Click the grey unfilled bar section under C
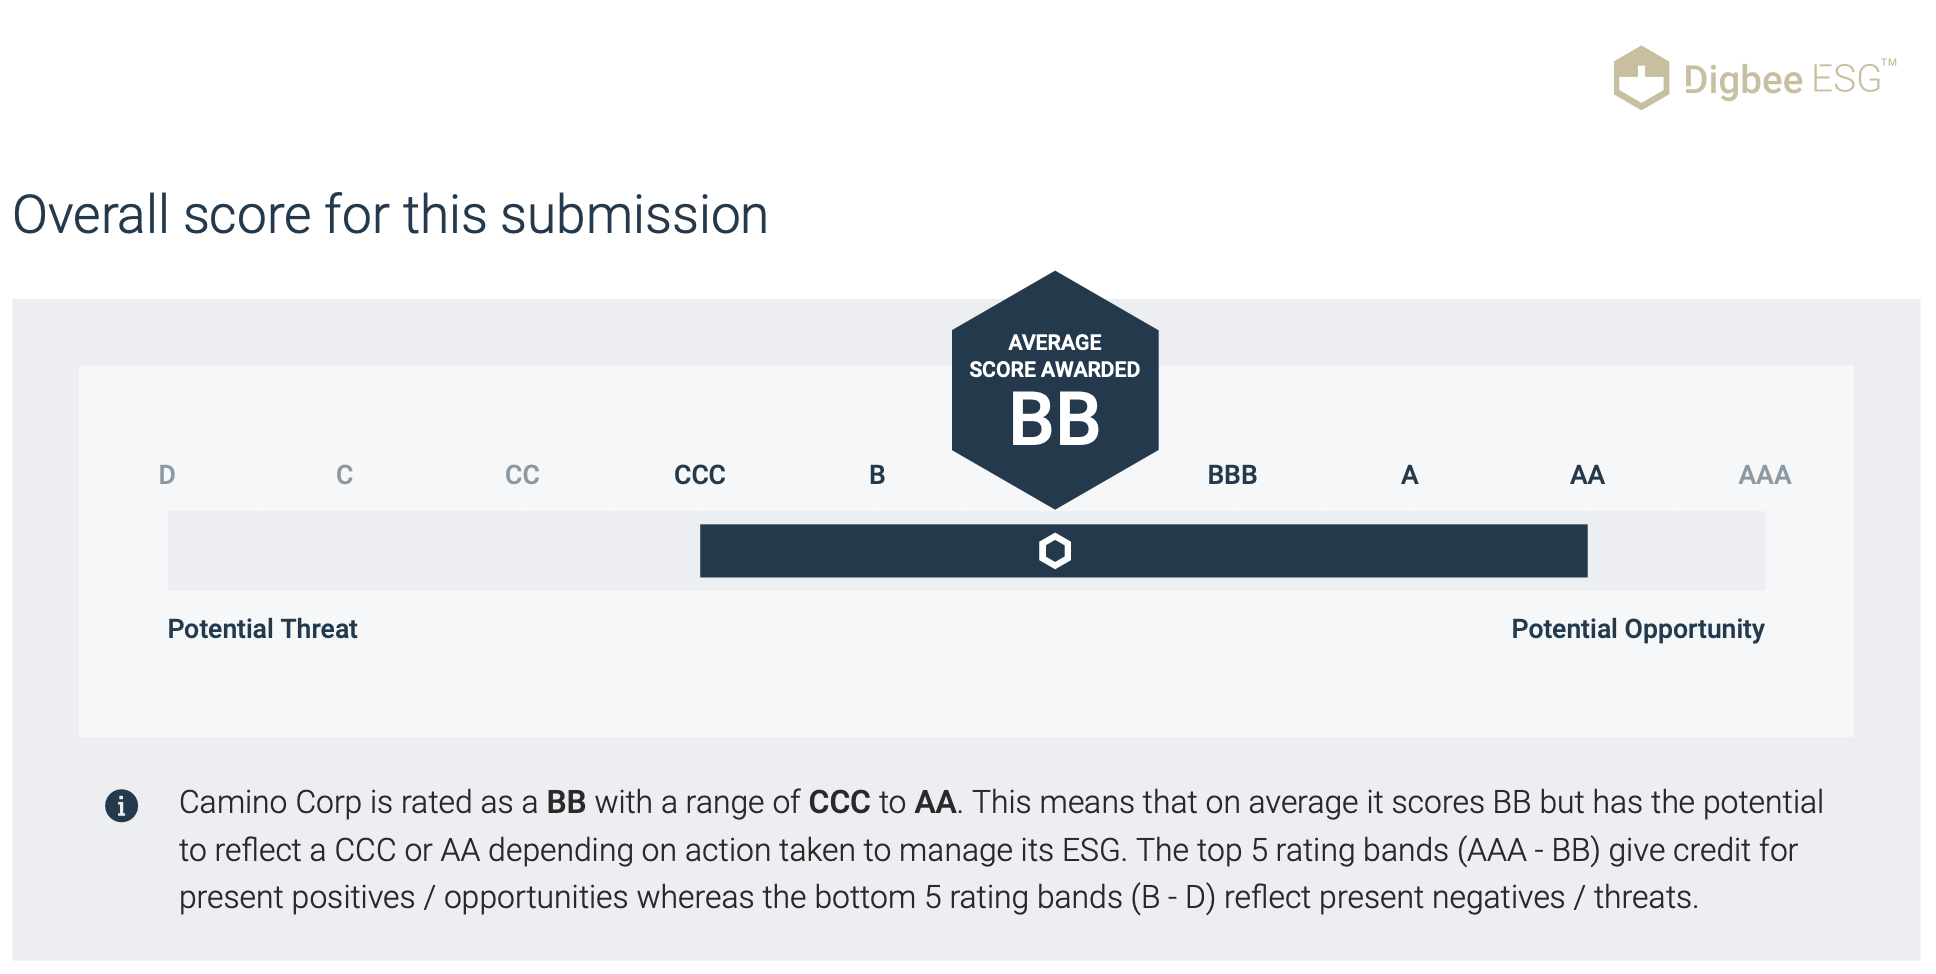This screenshot has height=974, width=1936. pos(344,551)
